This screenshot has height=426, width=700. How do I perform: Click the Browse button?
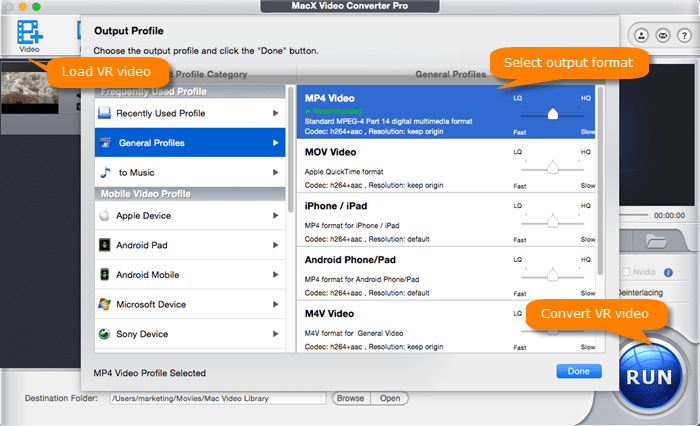(x=351, y=398)
